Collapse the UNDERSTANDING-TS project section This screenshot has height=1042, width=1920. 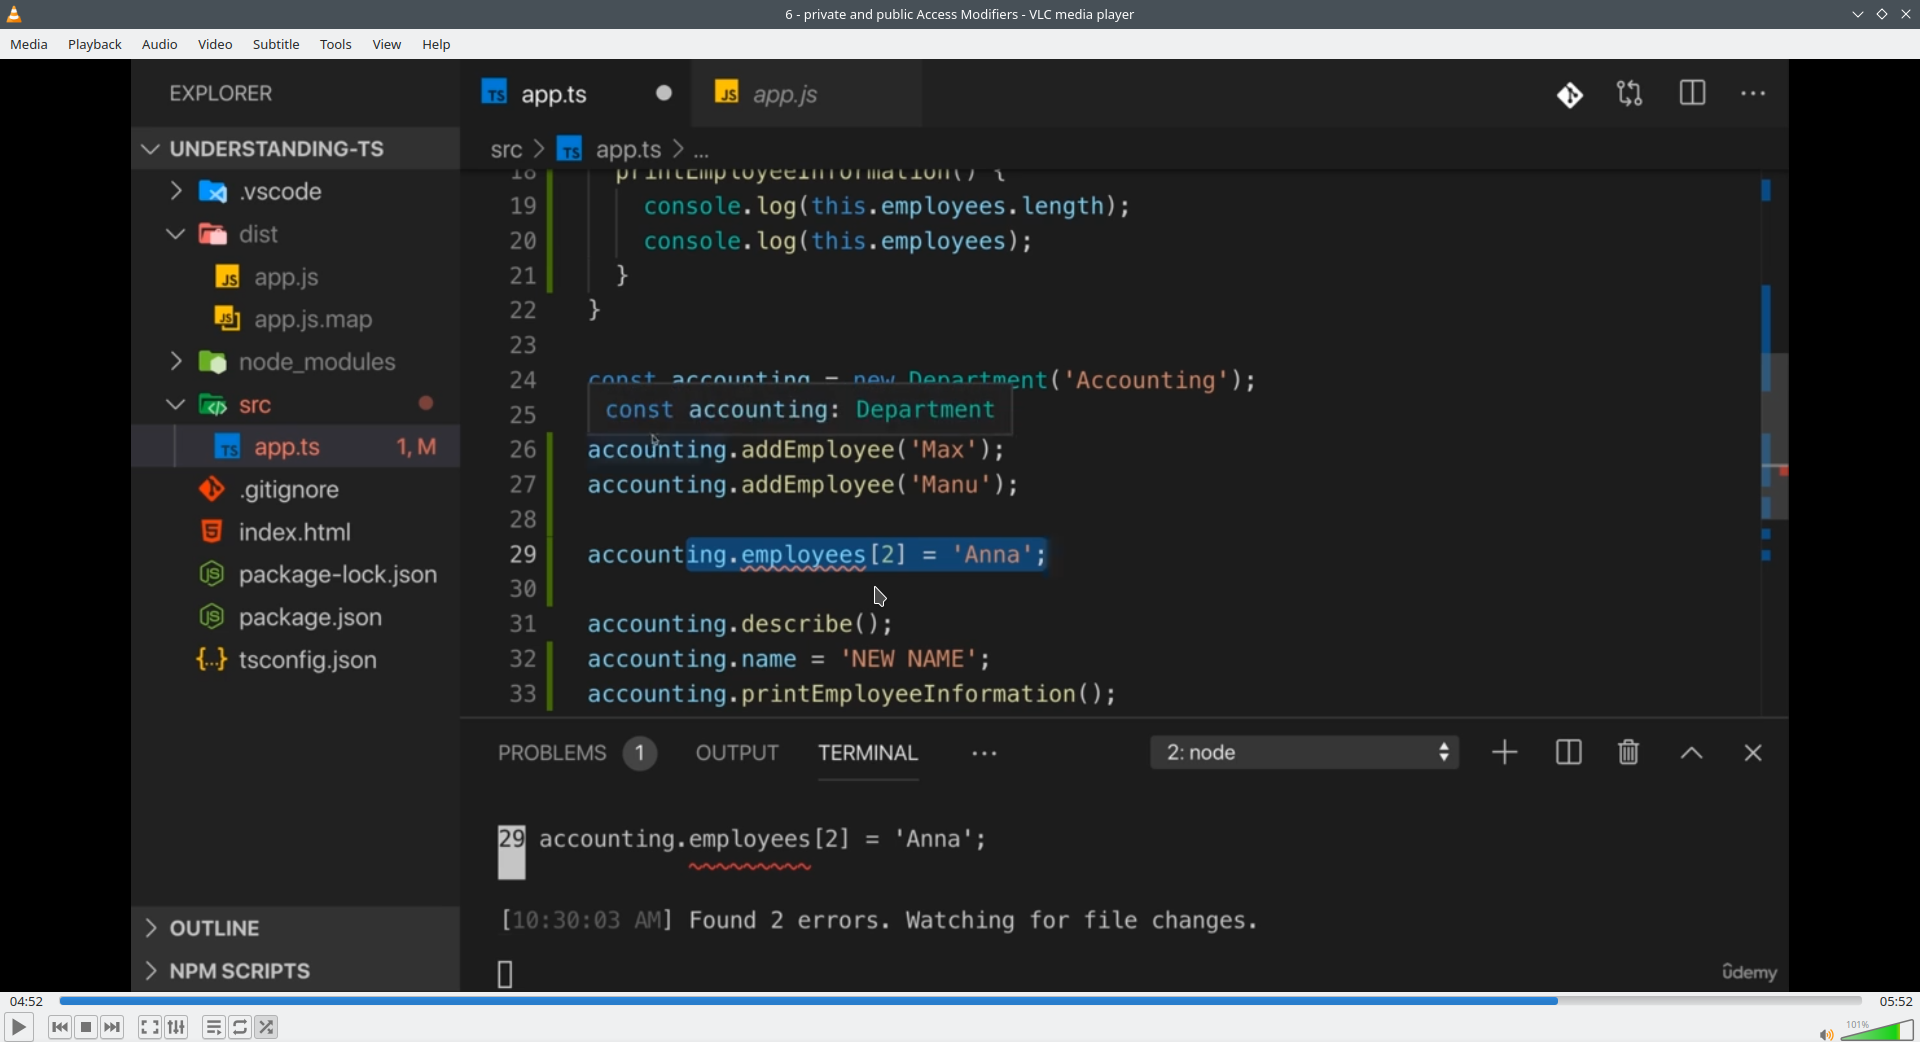tap(296, 149)
